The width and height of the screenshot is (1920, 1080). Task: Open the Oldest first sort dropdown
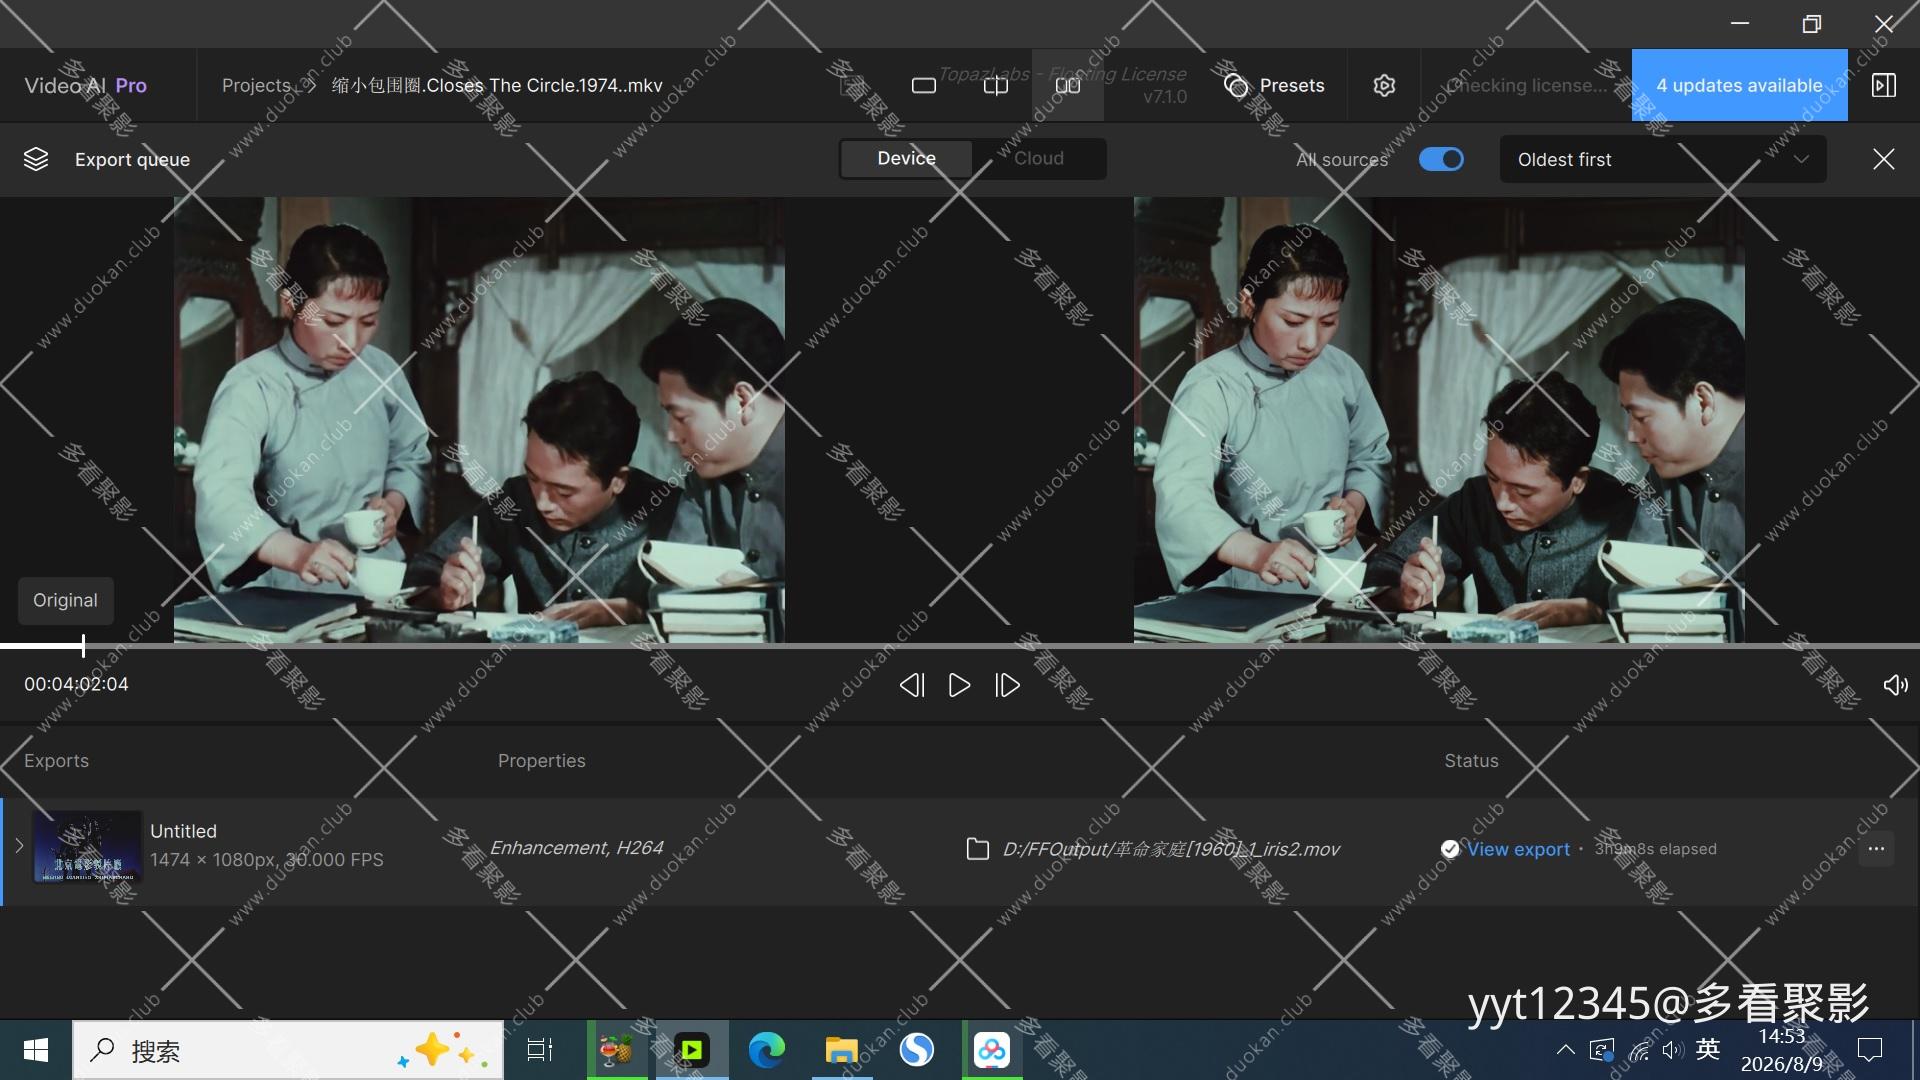[1663, 160]
